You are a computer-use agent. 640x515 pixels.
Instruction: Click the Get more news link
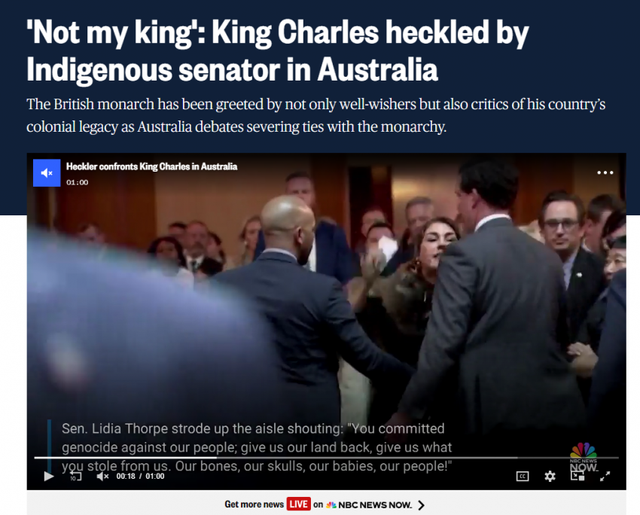(x=254, y=504)
